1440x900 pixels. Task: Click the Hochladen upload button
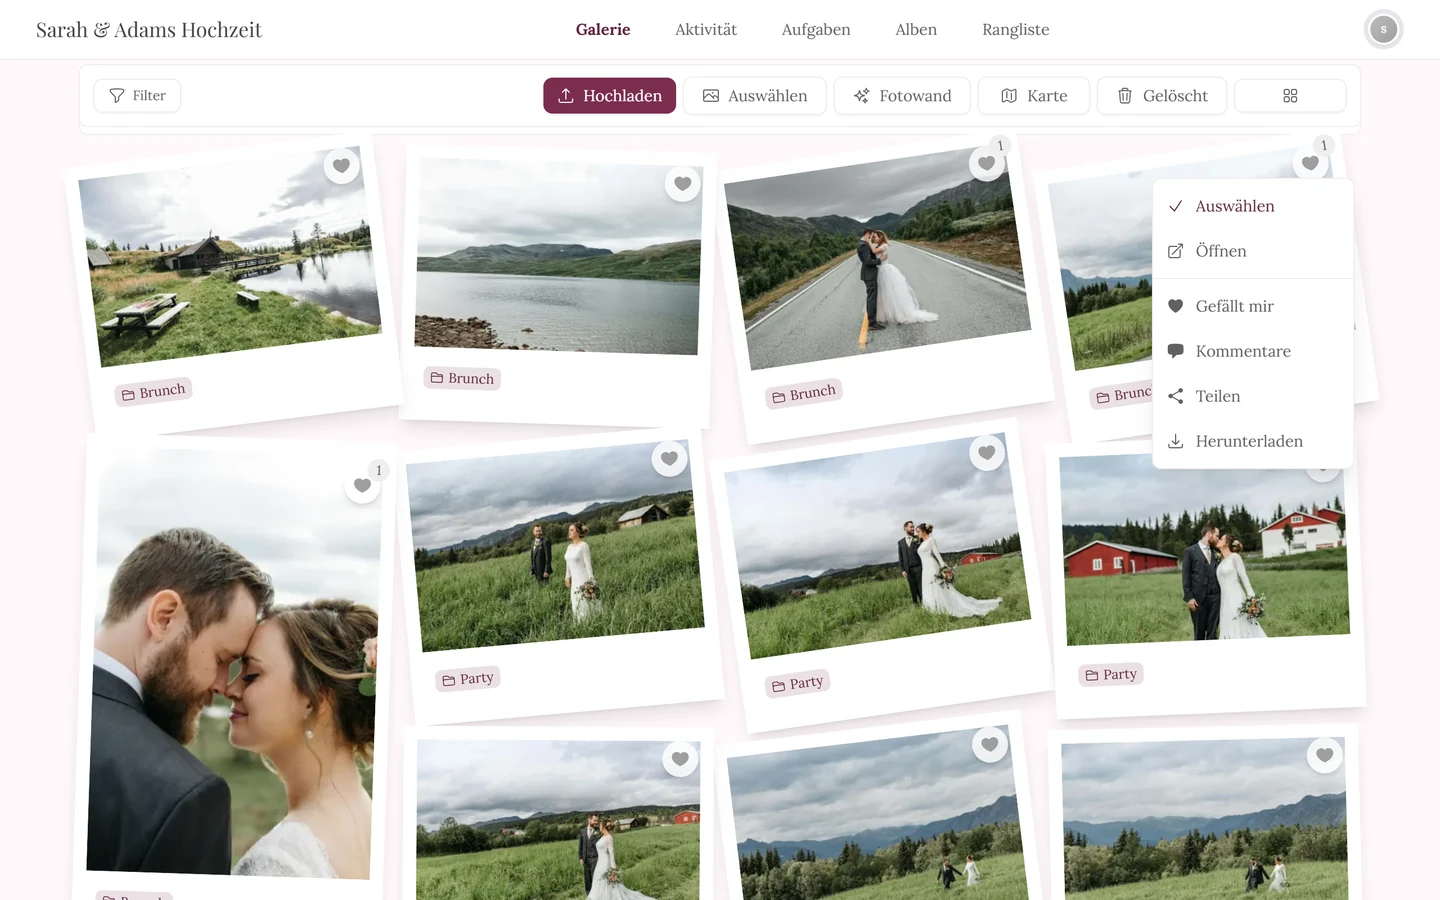click(x=610, y=96)
